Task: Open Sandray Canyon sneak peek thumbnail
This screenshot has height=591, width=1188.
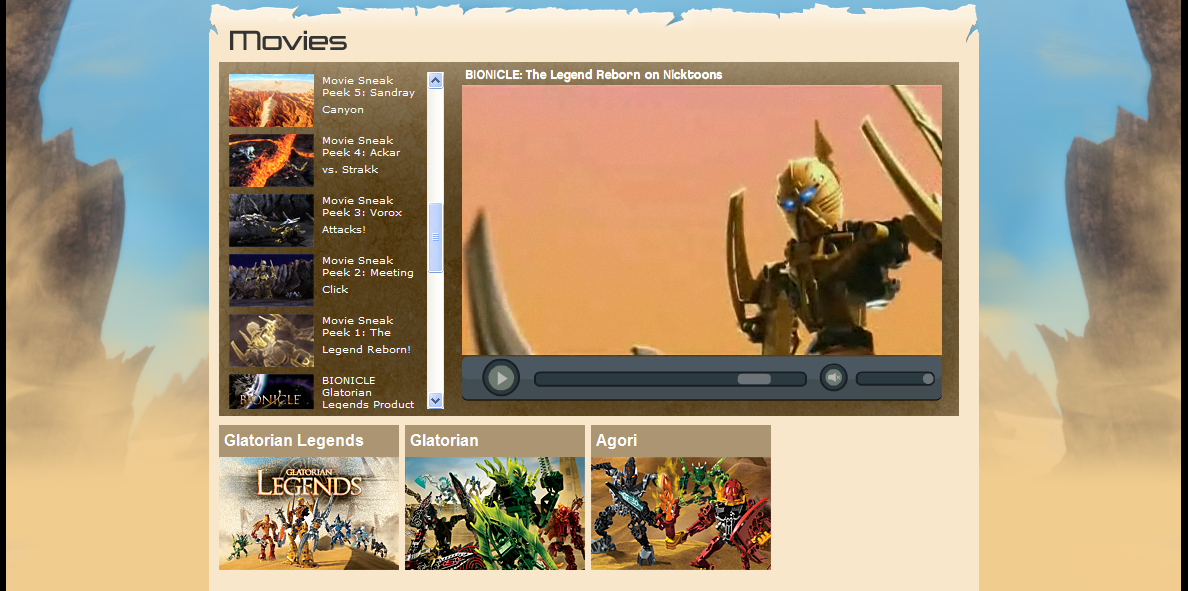Action: click(x=271, y=100)
